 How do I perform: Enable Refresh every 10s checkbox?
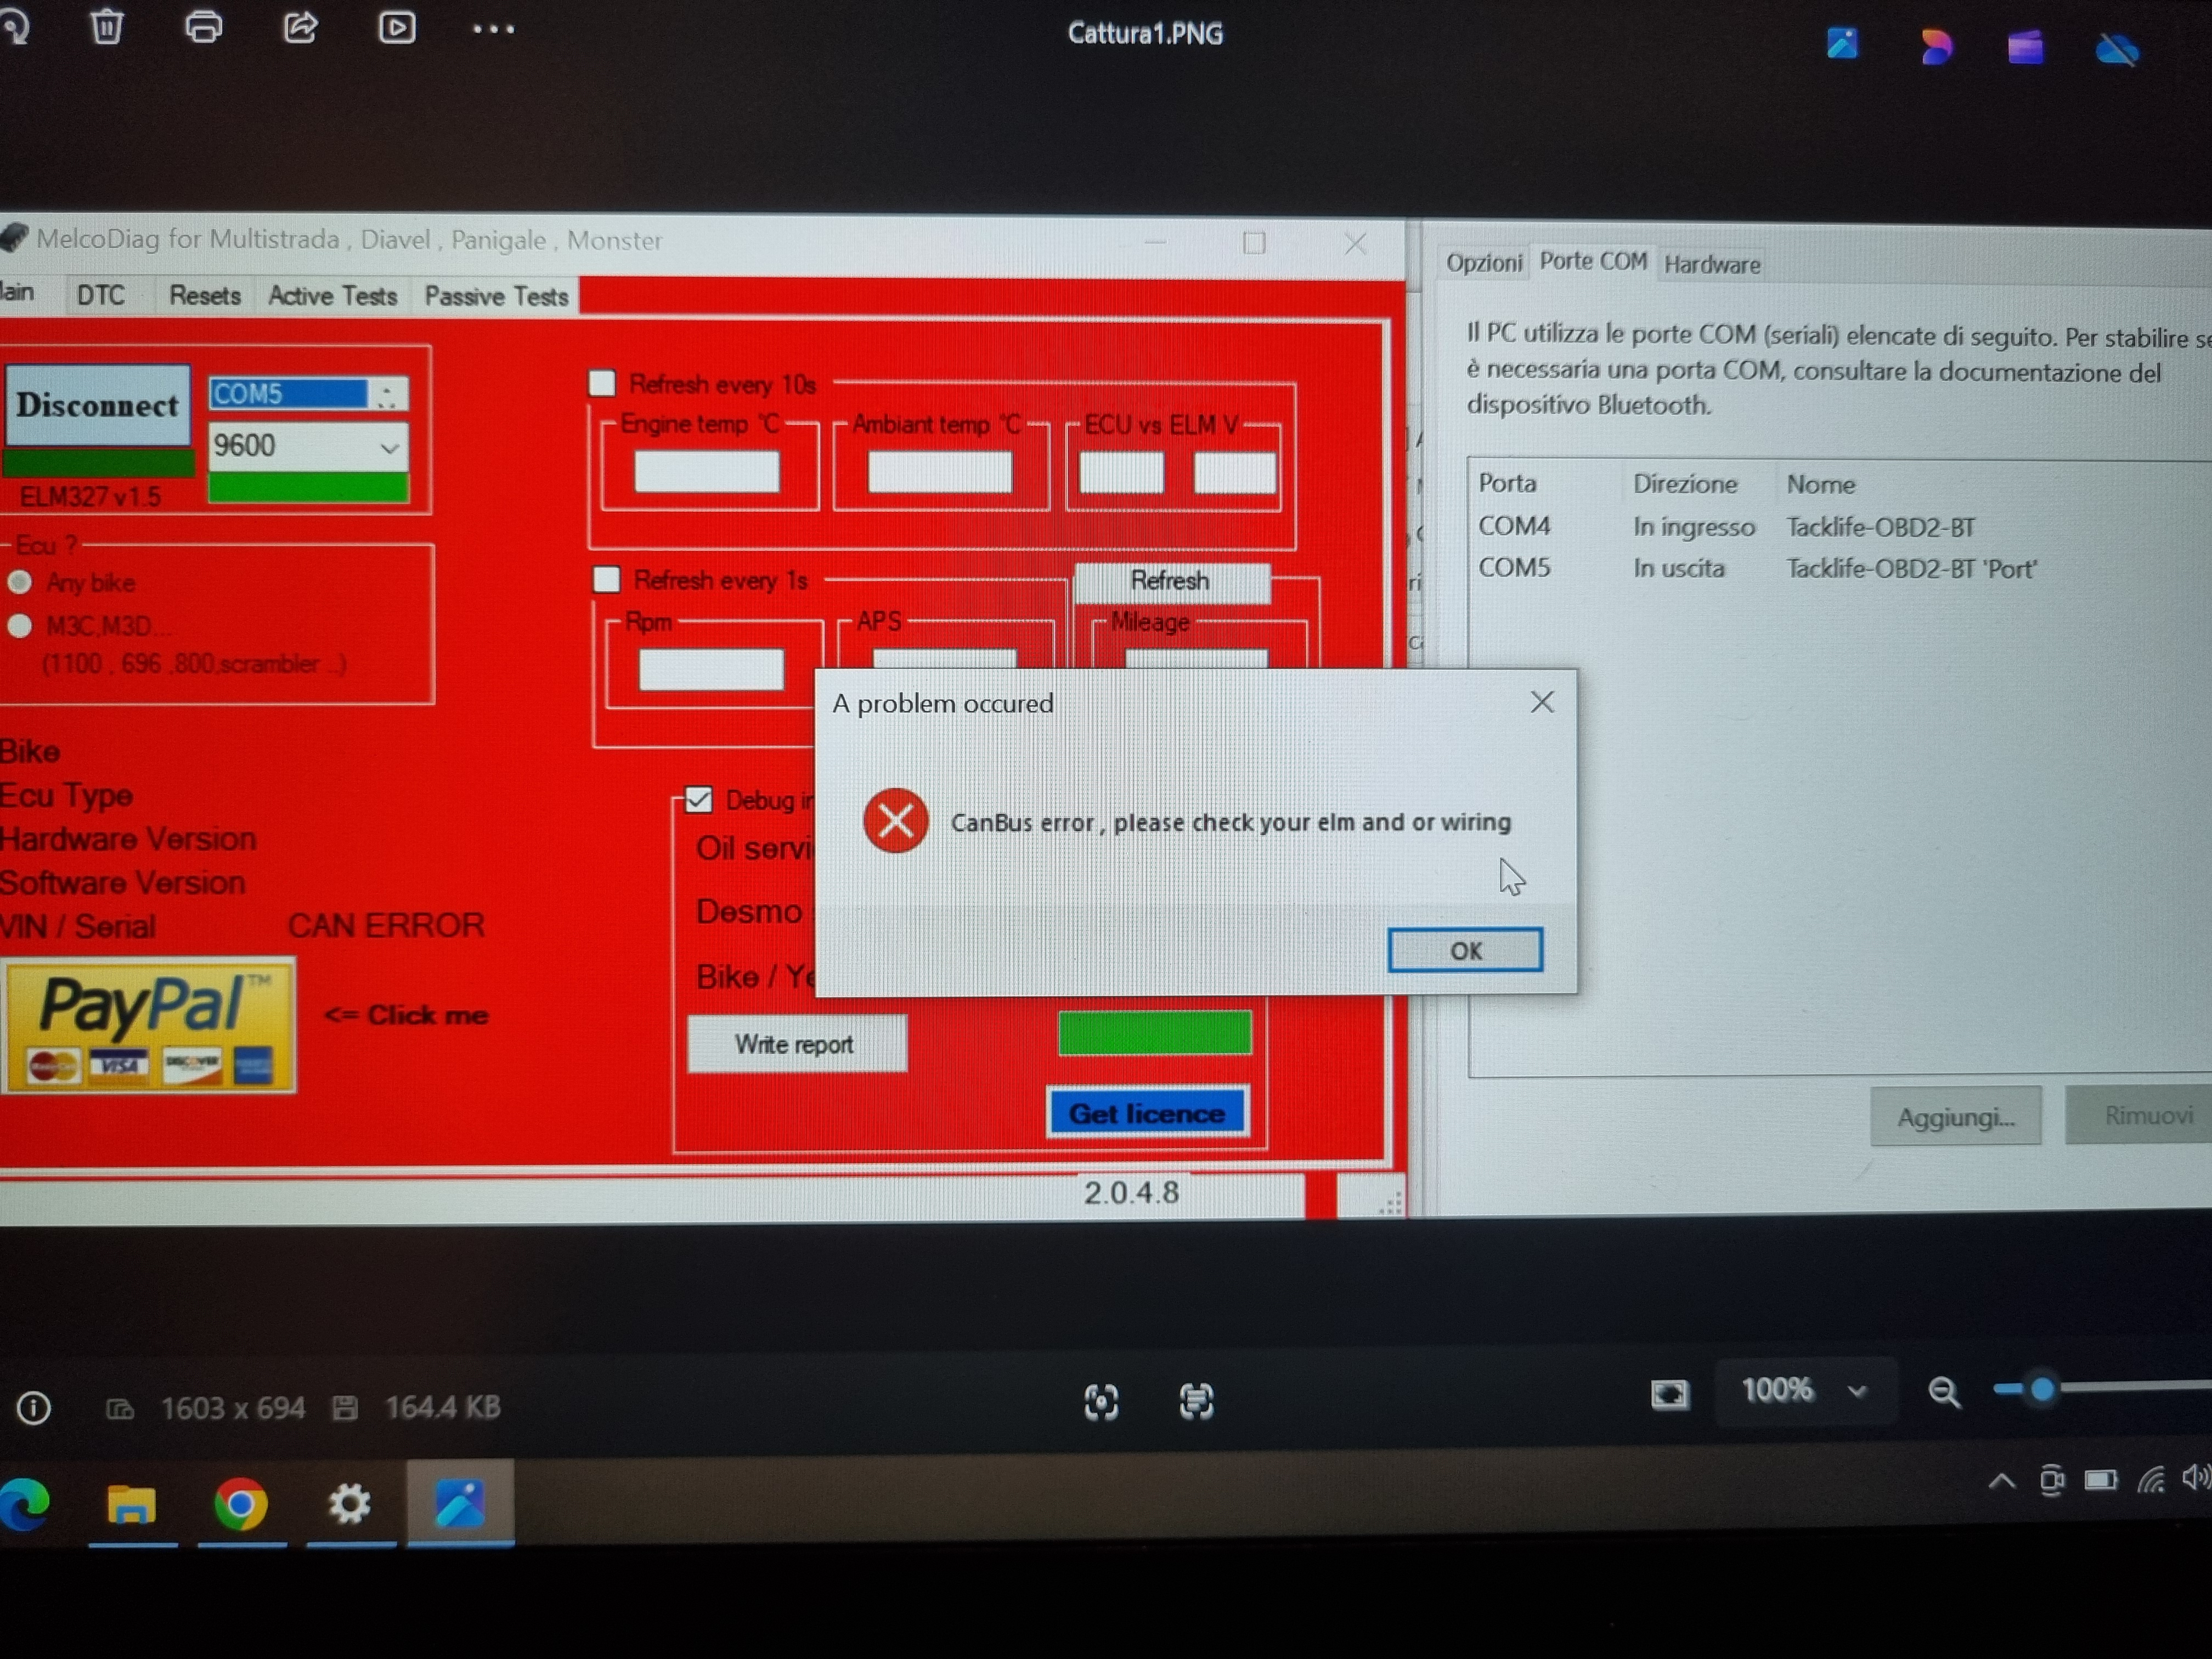tap(602, 383)
